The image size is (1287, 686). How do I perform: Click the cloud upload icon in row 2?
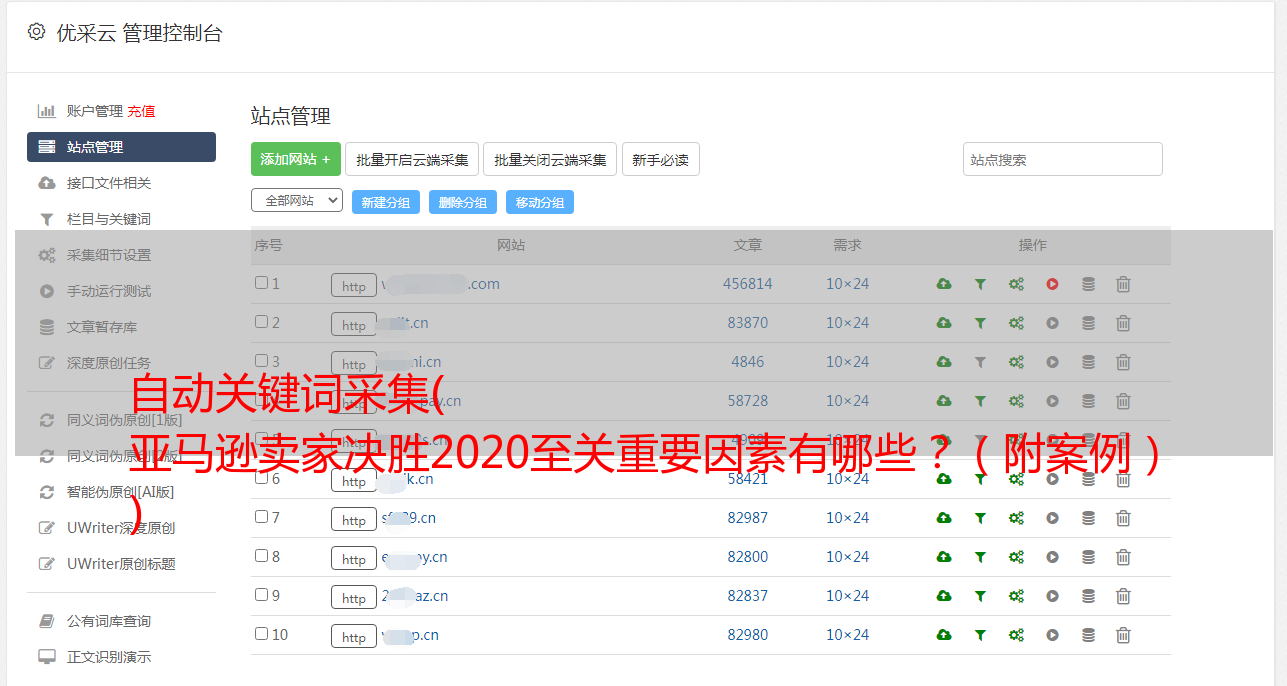coord(944,323)
